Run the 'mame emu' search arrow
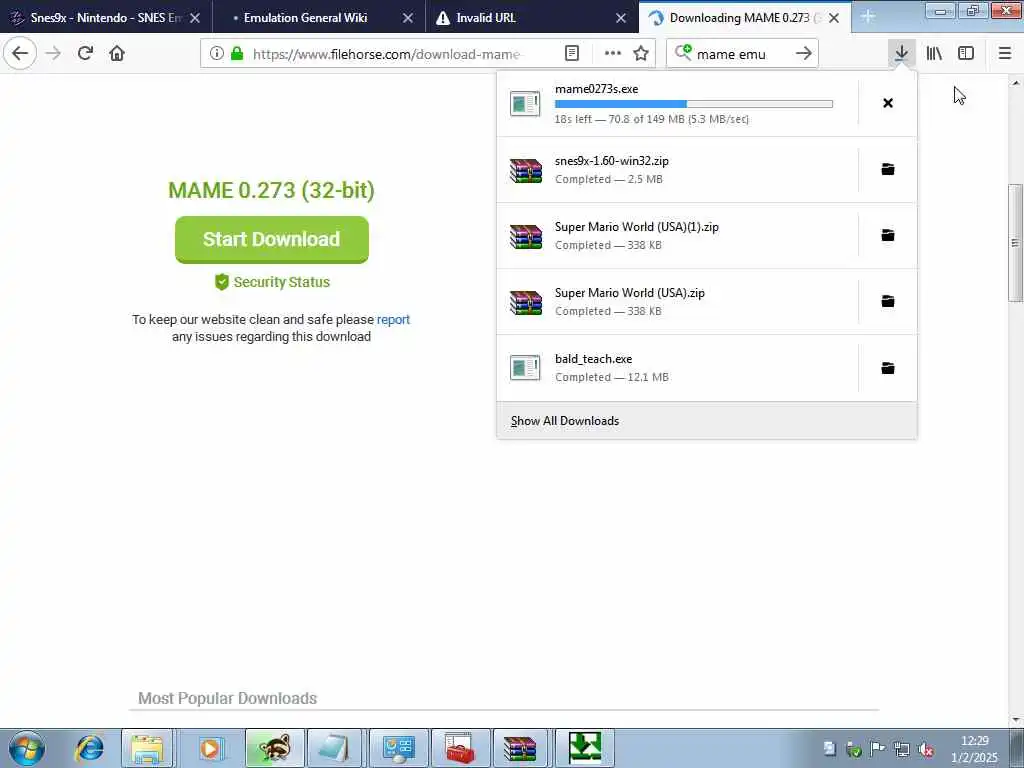The height and width of the screenshot is (768, 1024). point(803,54)
